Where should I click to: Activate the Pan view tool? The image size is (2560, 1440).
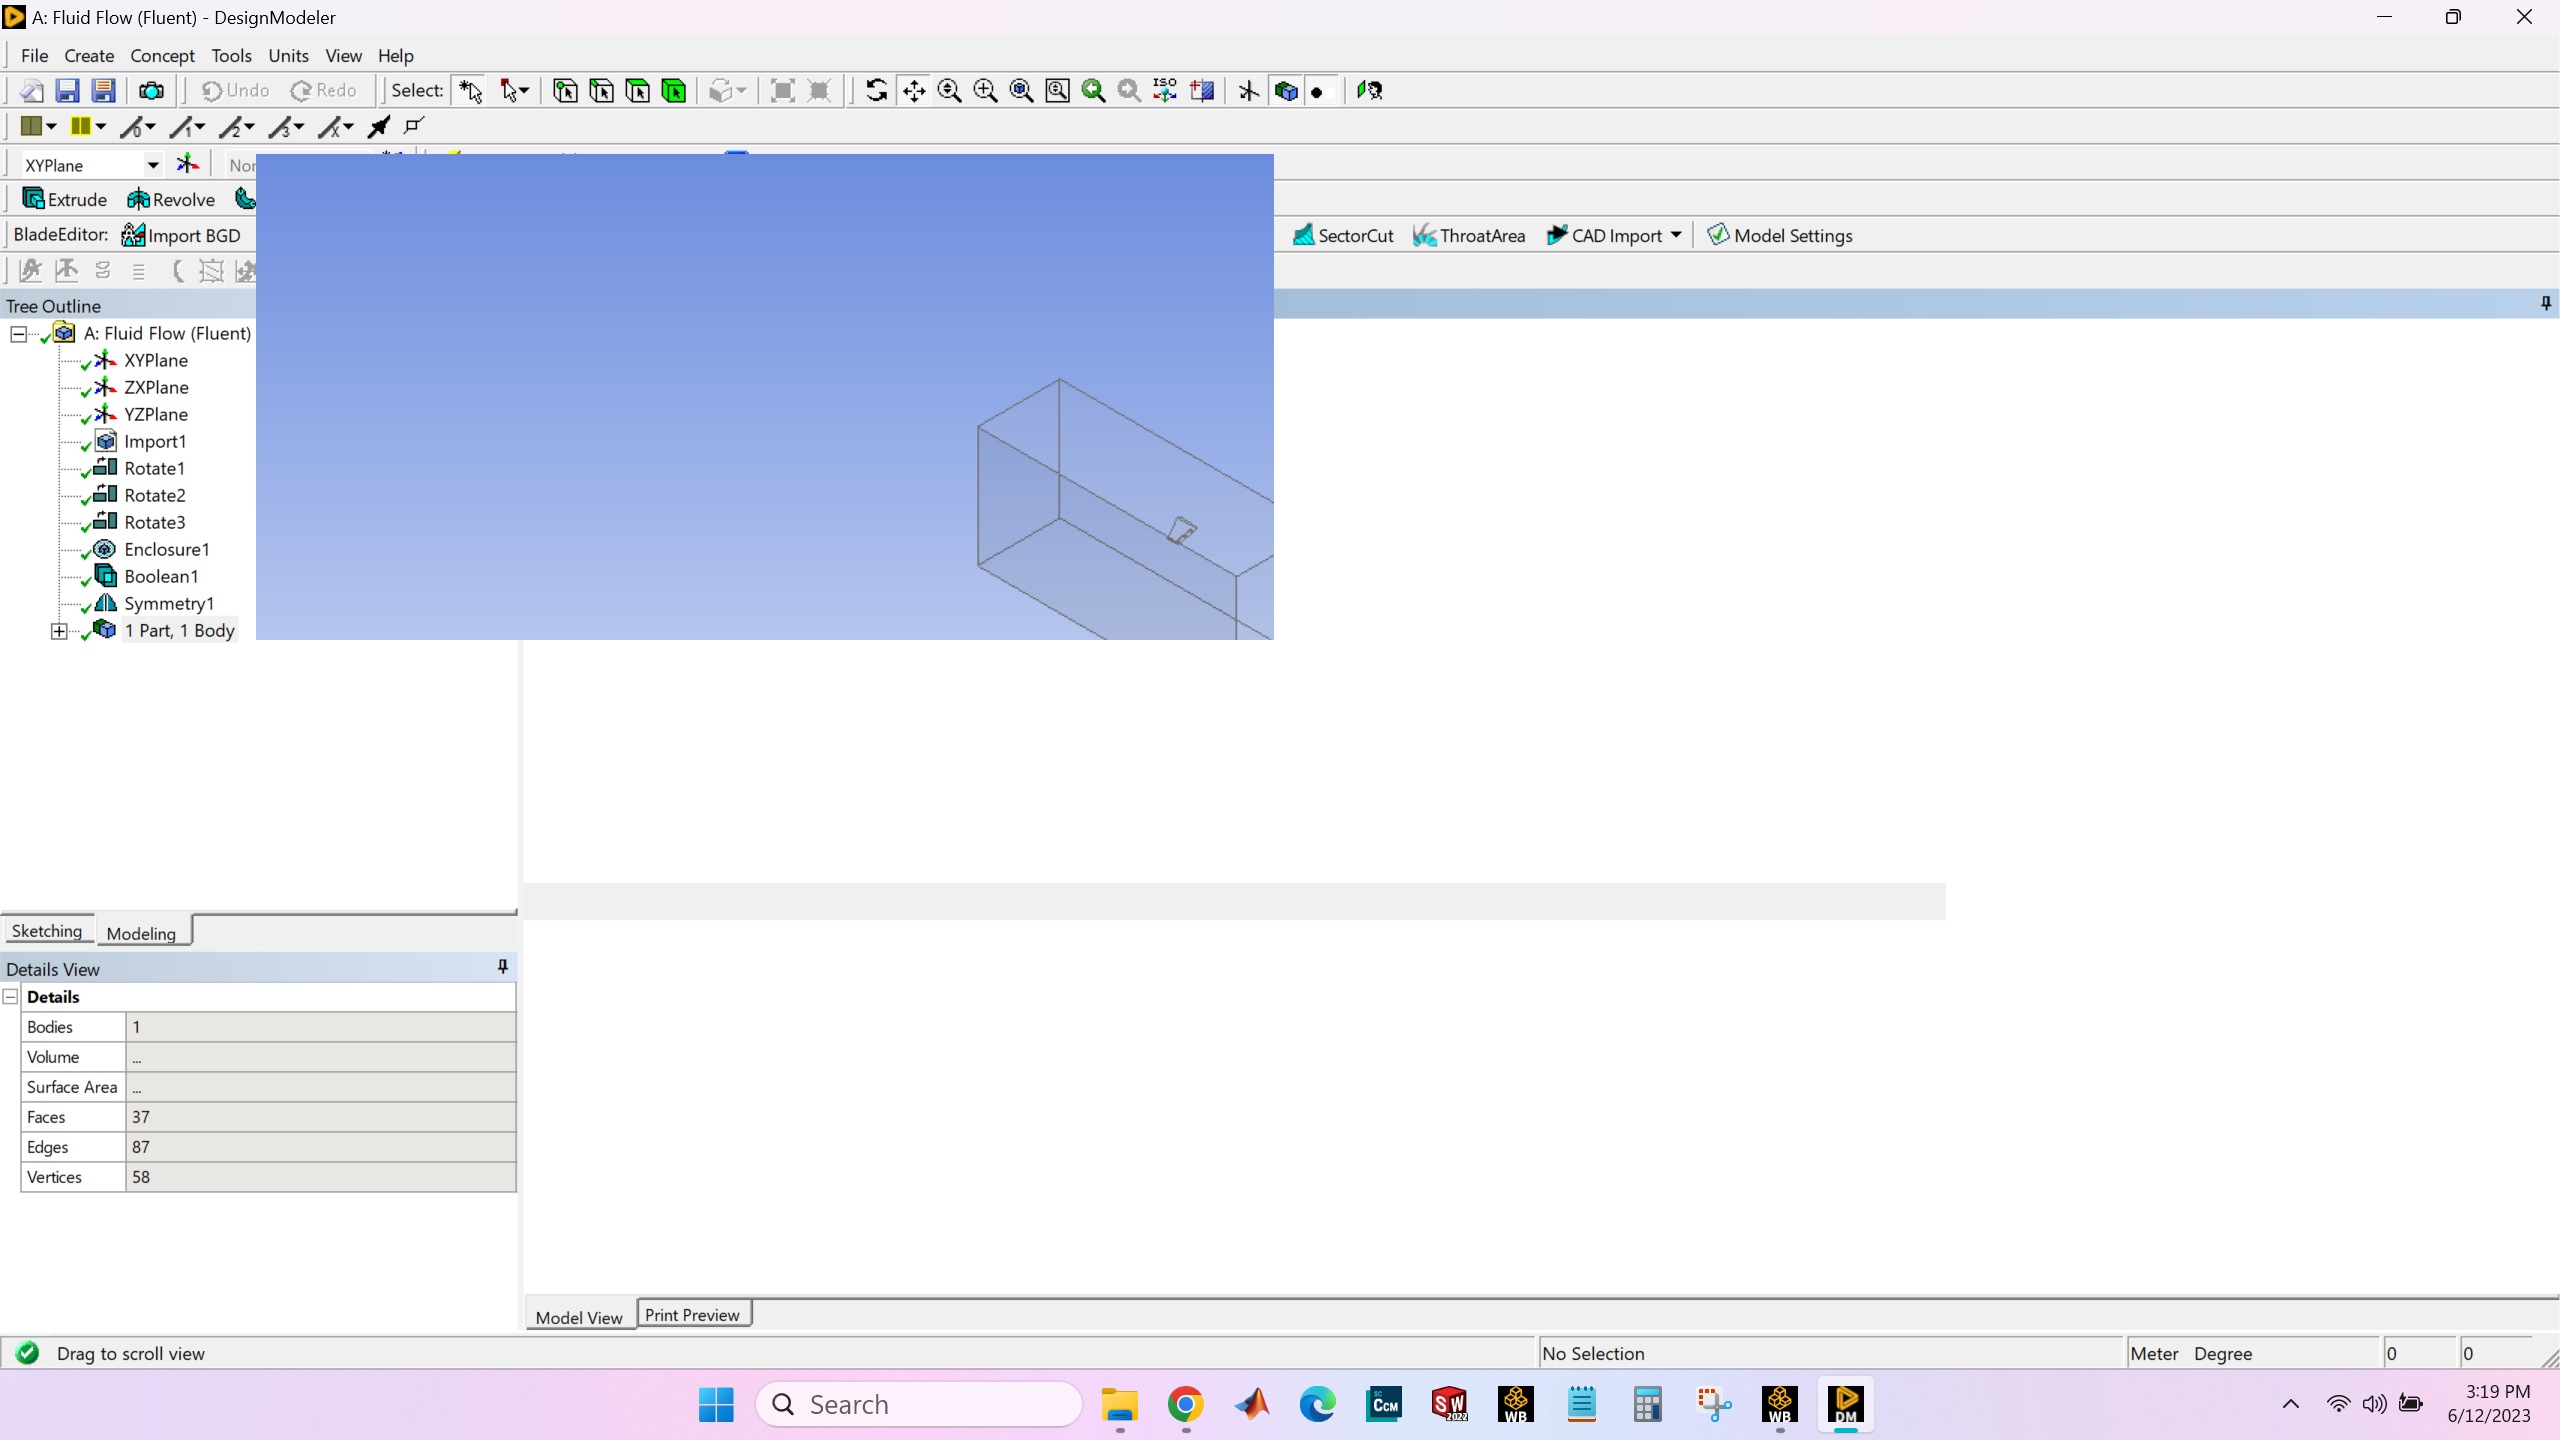[x=913, y=91]
